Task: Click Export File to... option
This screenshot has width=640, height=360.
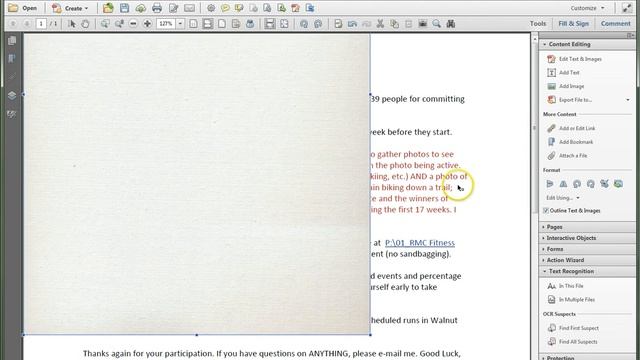Action: coord(569,100)
